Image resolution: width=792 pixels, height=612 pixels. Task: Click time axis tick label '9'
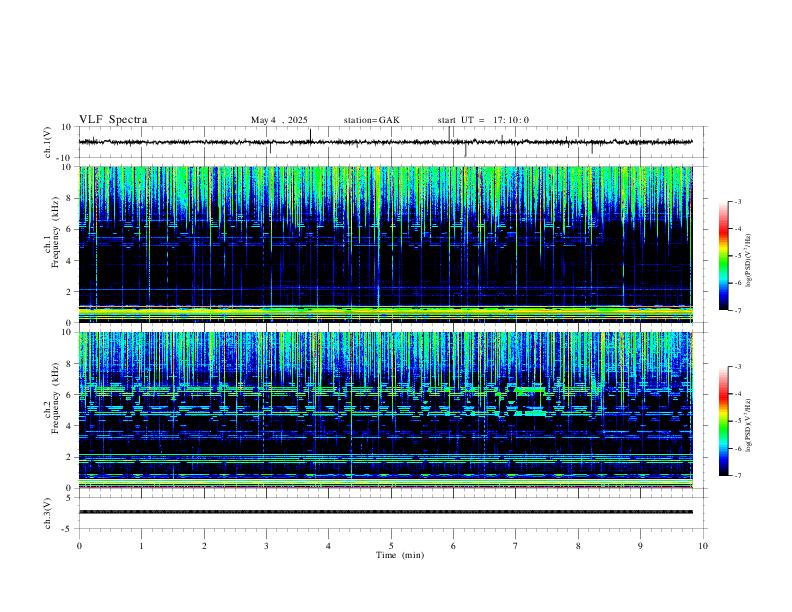pos(640,546)
